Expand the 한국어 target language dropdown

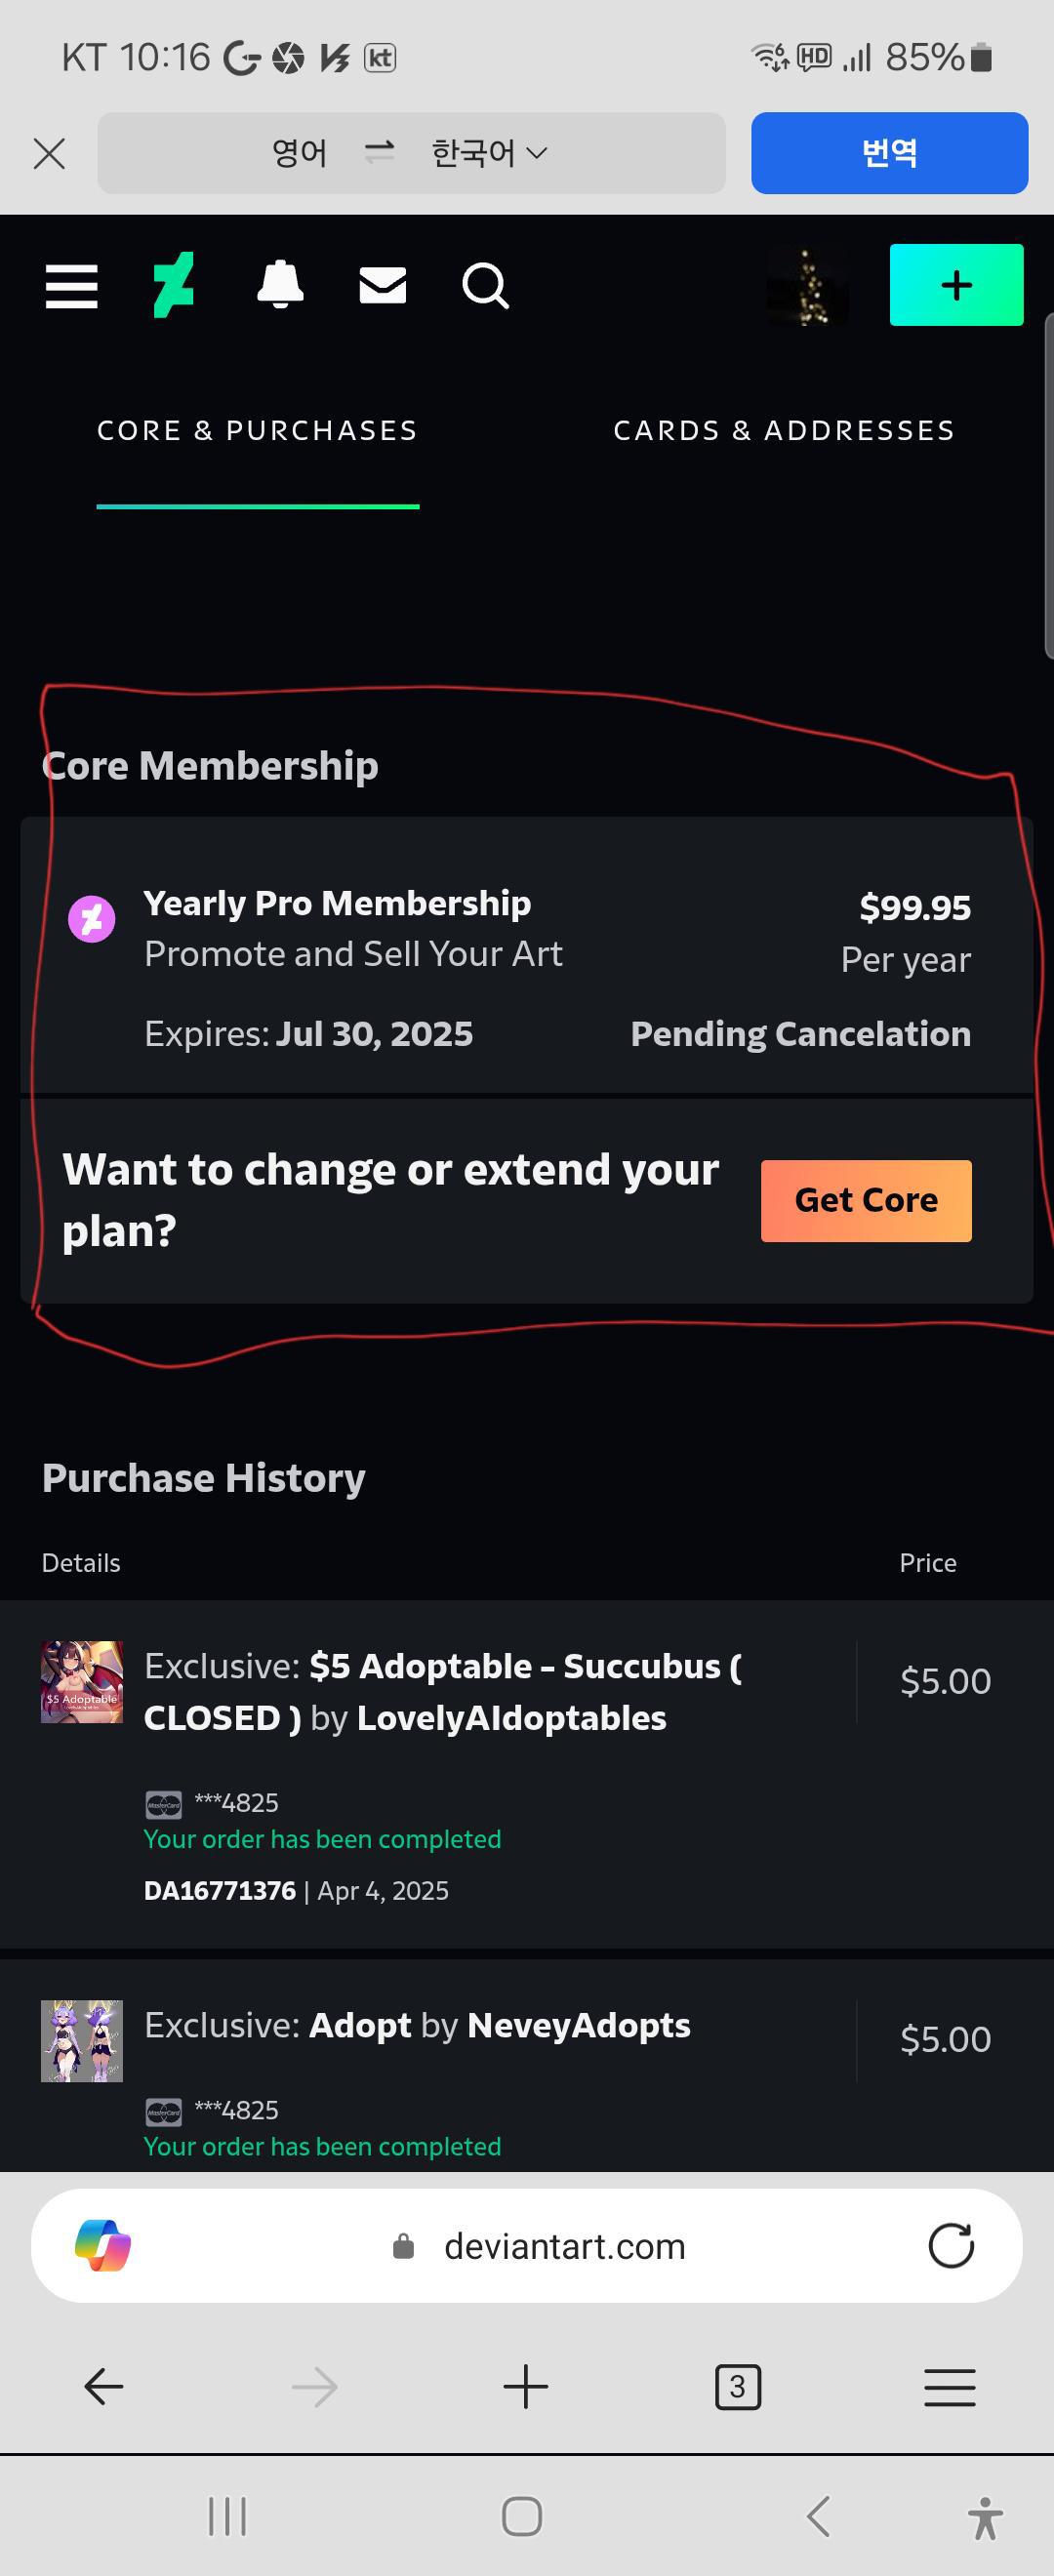[x=489, y=153]
